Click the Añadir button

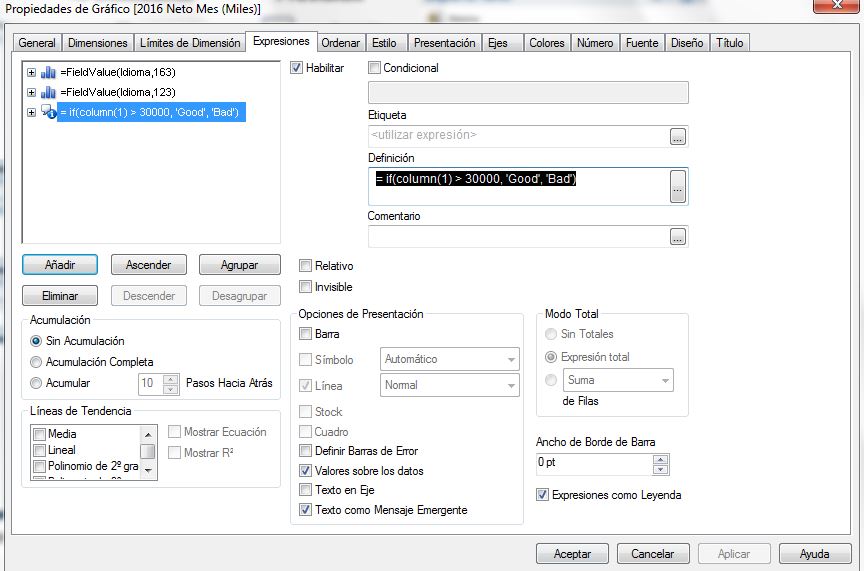(x=59, y=265)
